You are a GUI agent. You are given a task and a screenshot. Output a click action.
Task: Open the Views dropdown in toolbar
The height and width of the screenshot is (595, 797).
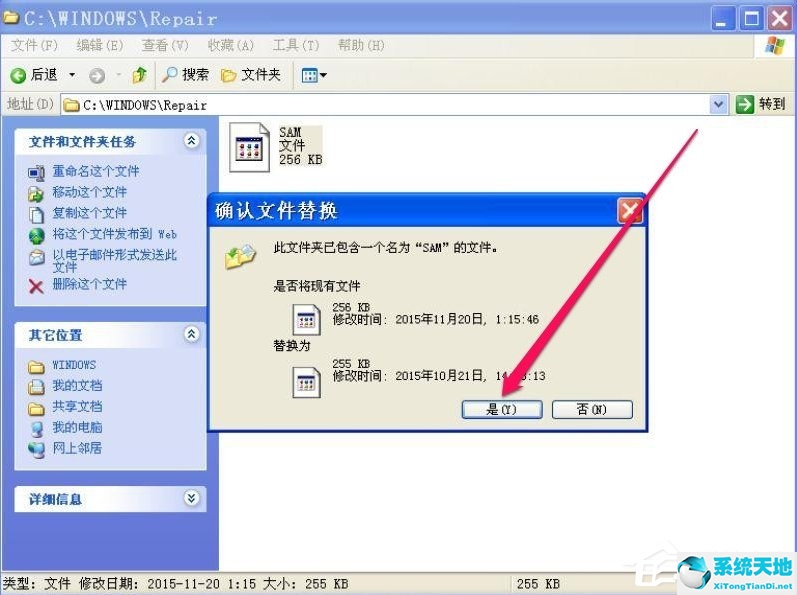click(x=314, y=76)
